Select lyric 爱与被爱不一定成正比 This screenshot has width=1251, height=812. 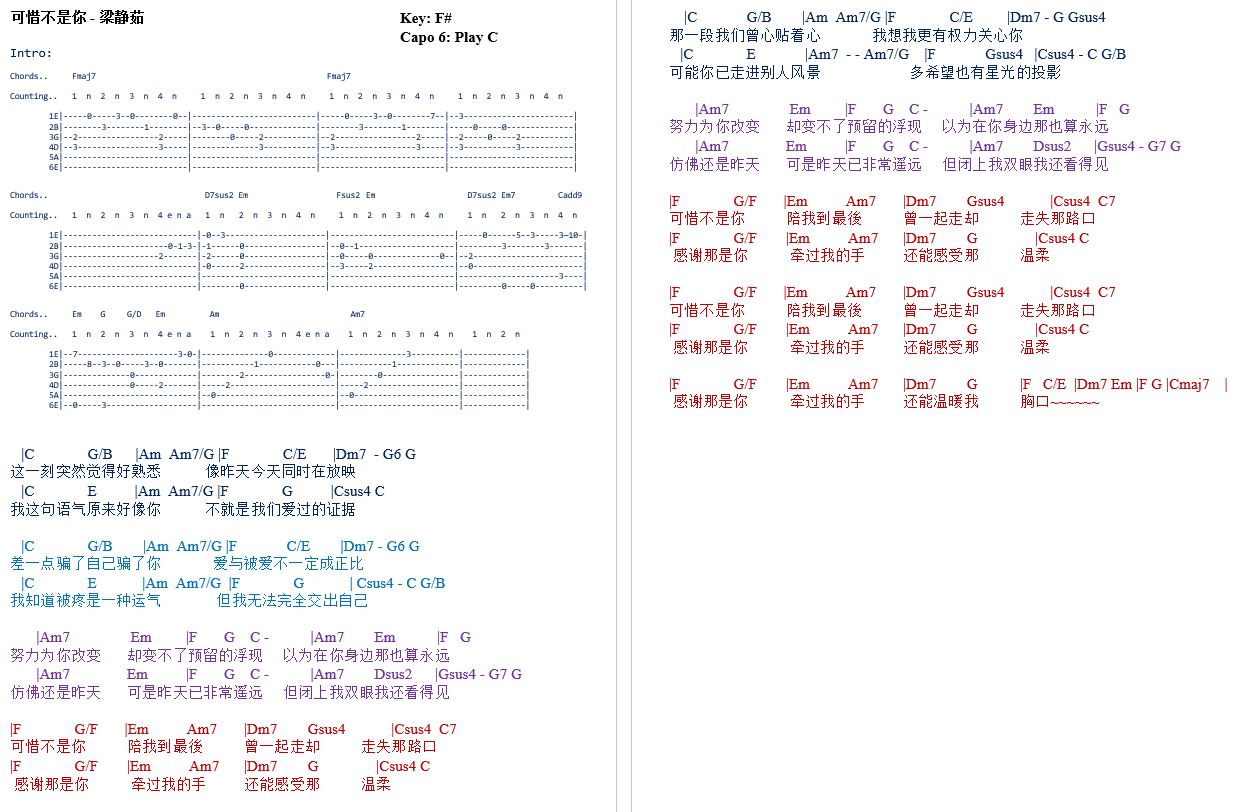click(x=289, y=564)
